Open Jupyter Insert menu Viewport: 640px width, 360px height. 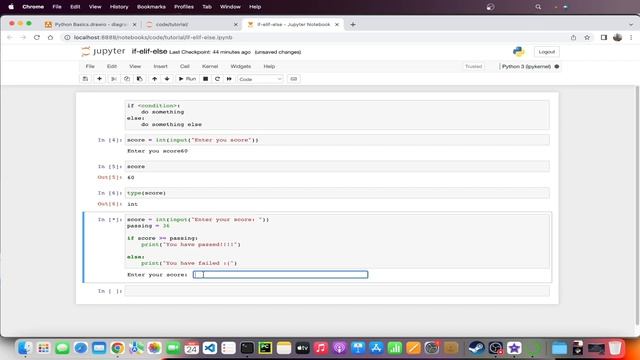click(x=160, y=66)
